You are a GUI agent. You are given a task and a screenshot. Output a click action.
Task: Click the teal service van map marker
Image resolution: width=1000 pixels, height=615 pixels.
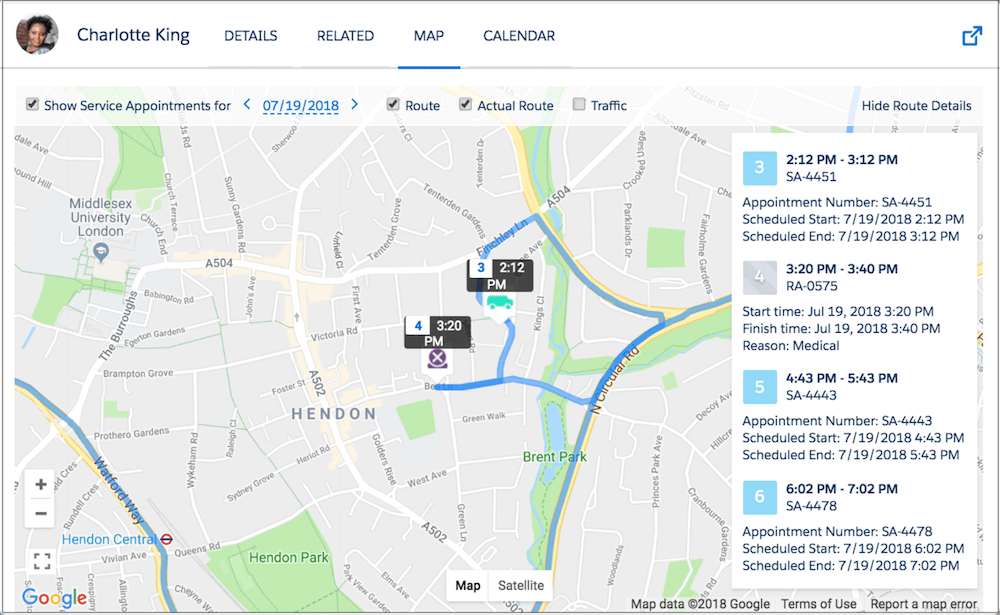498,303
